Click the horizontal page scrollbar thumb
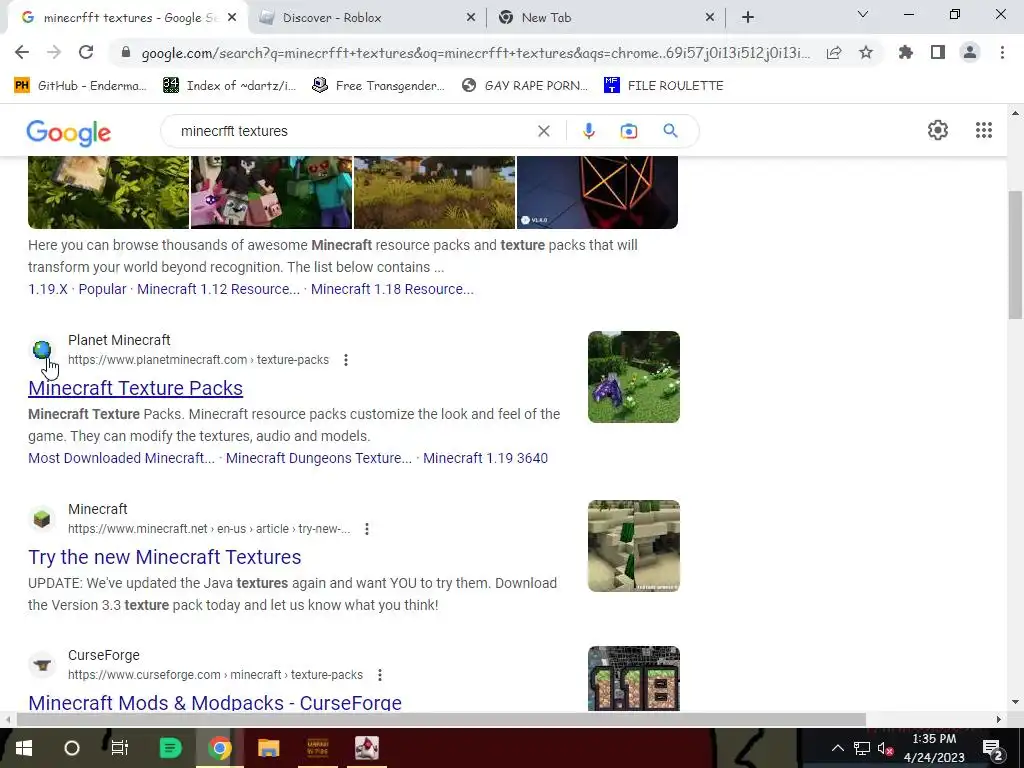Viewport: 1024px width, 768px height. pyautogui.click(x=441, y=719)
